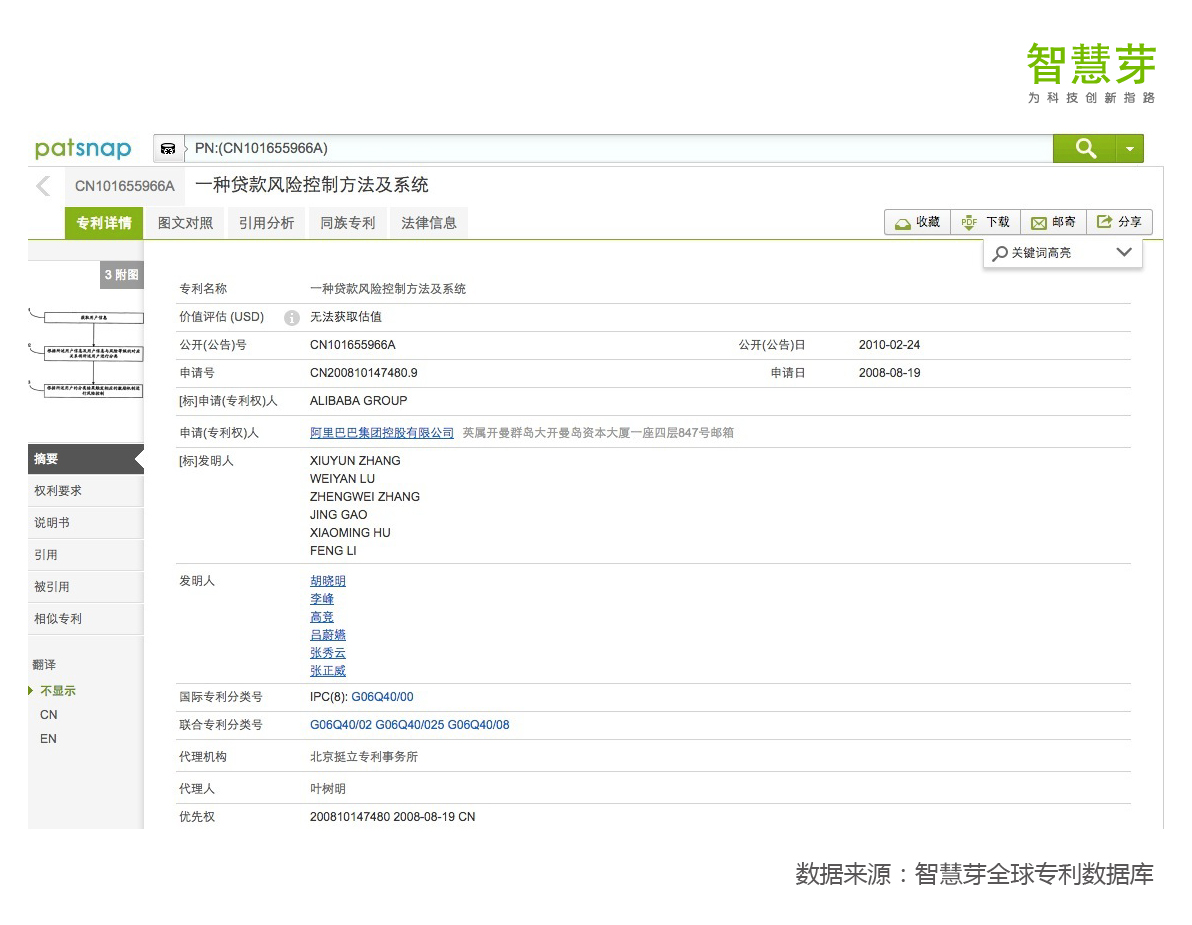
Task: Click application number CN200810147480.9
Action: tap(363, 373)
